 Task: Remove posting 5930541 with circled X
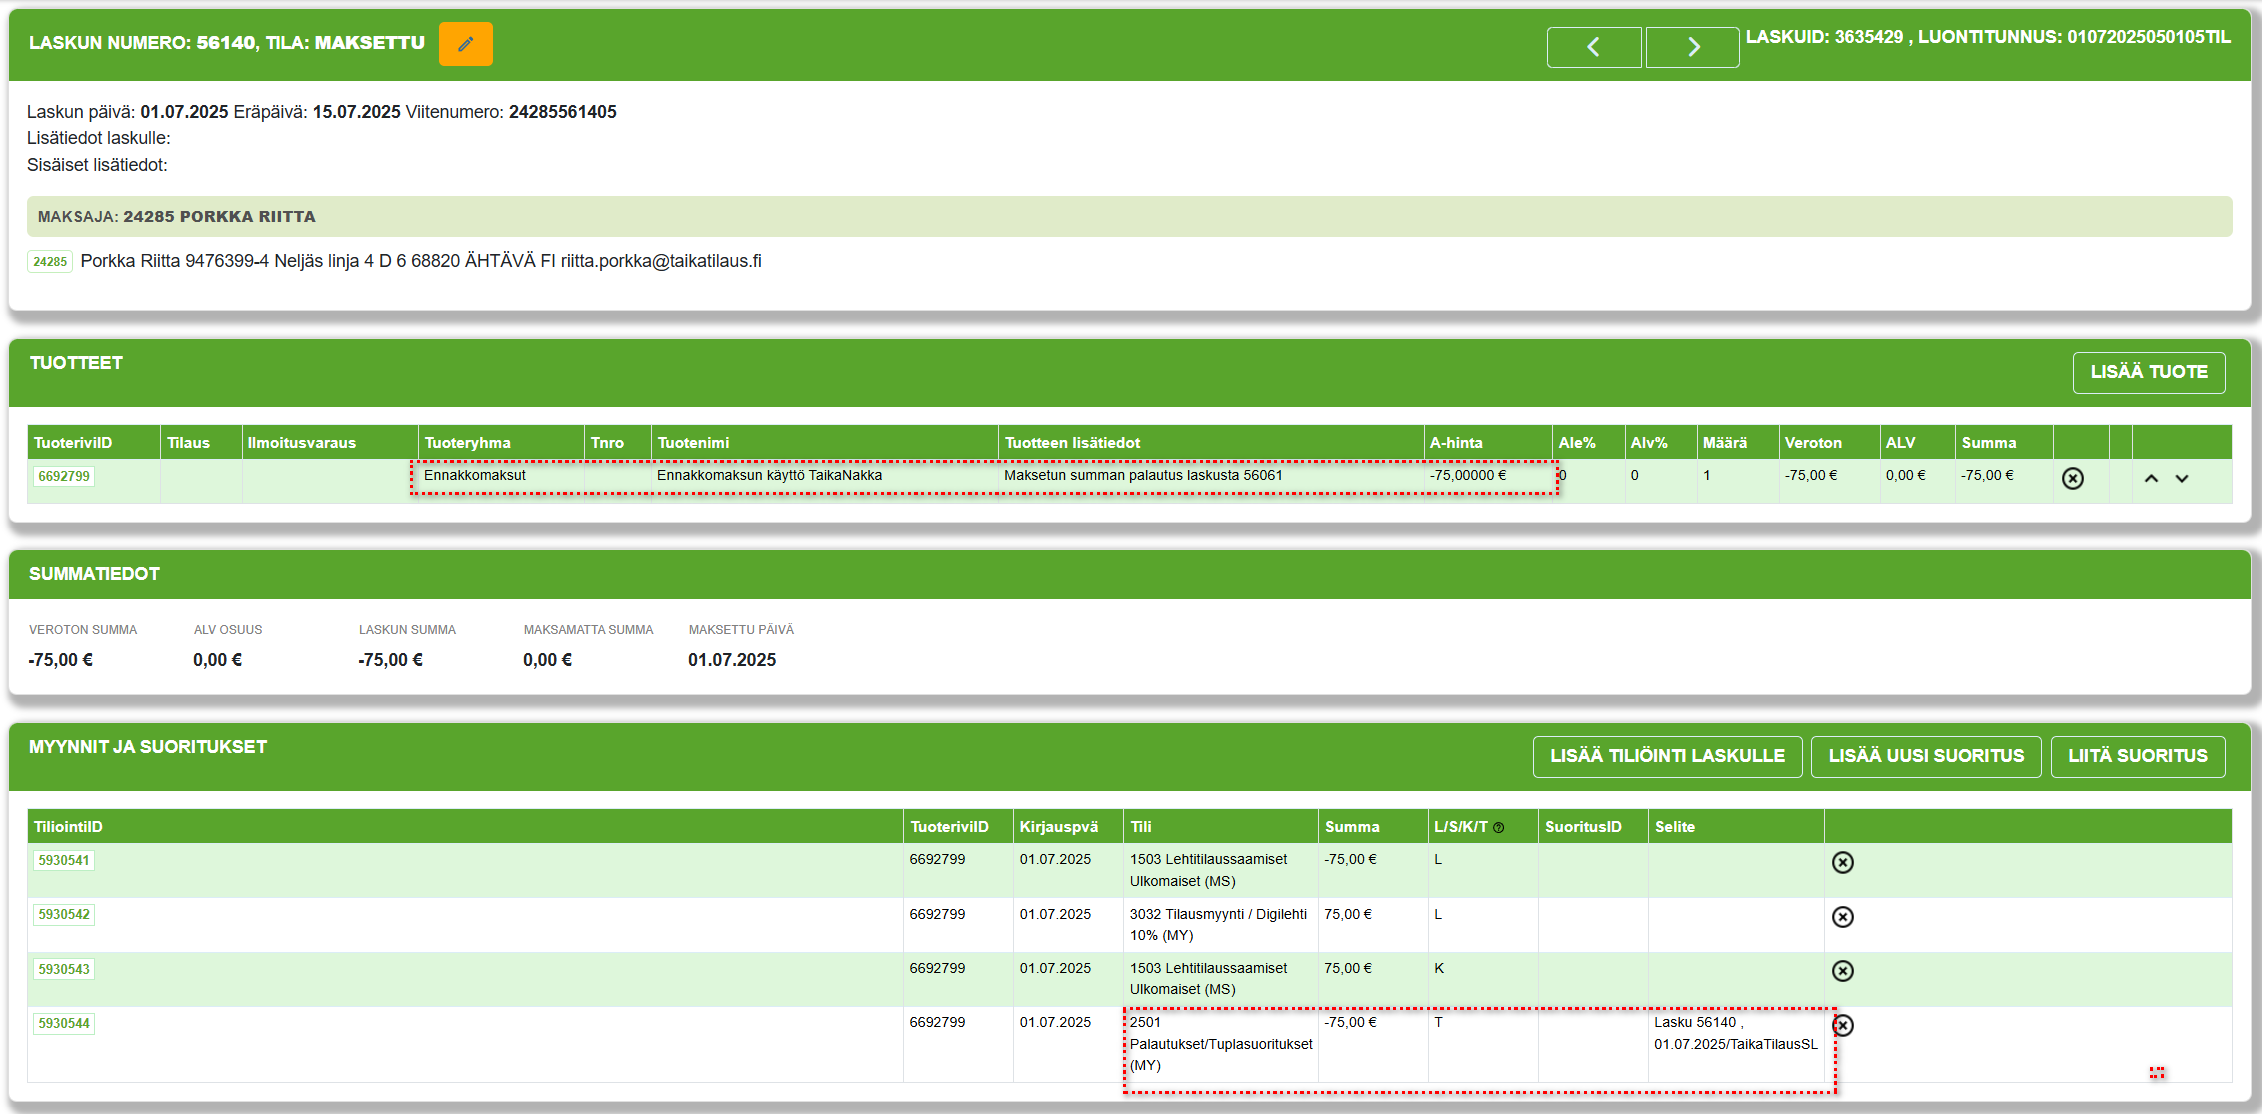pos(1842,862)
